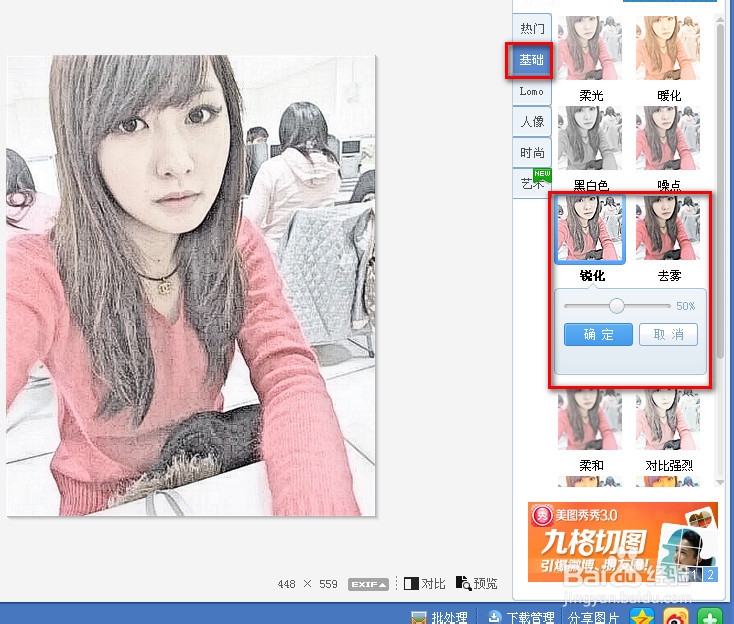Click the green plus share icon

coord(710,617)
